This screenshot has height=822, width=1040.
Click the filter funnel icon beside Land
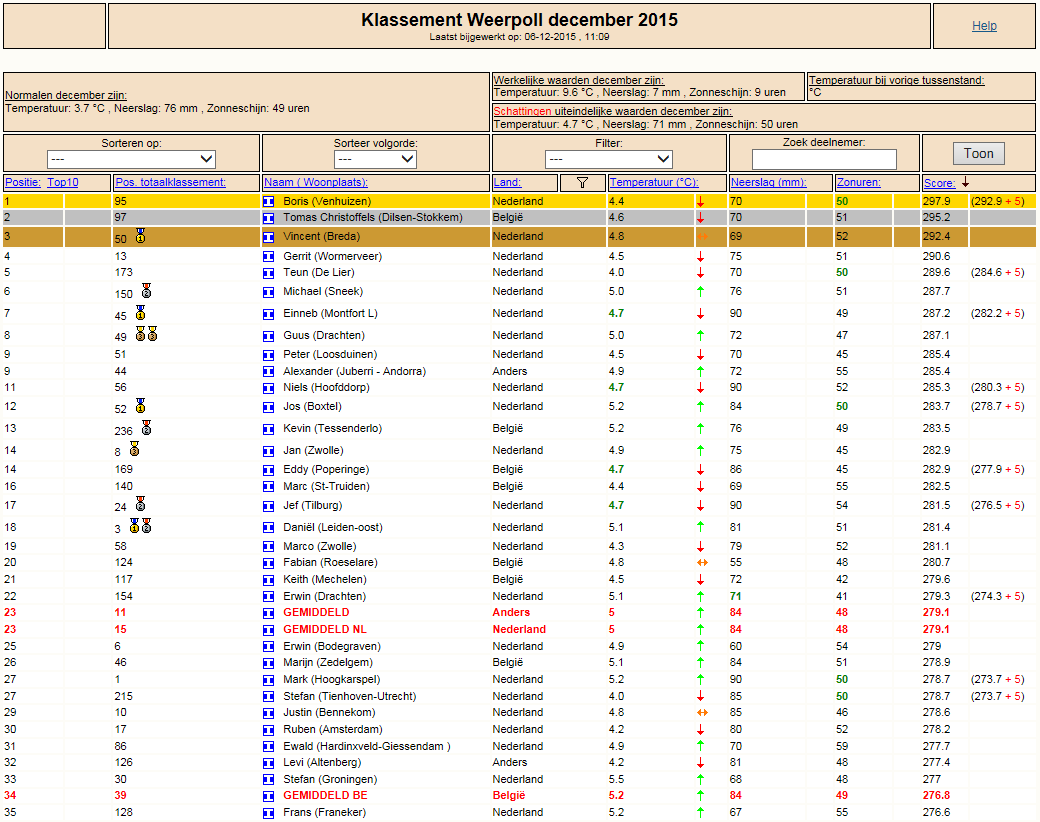582,182
